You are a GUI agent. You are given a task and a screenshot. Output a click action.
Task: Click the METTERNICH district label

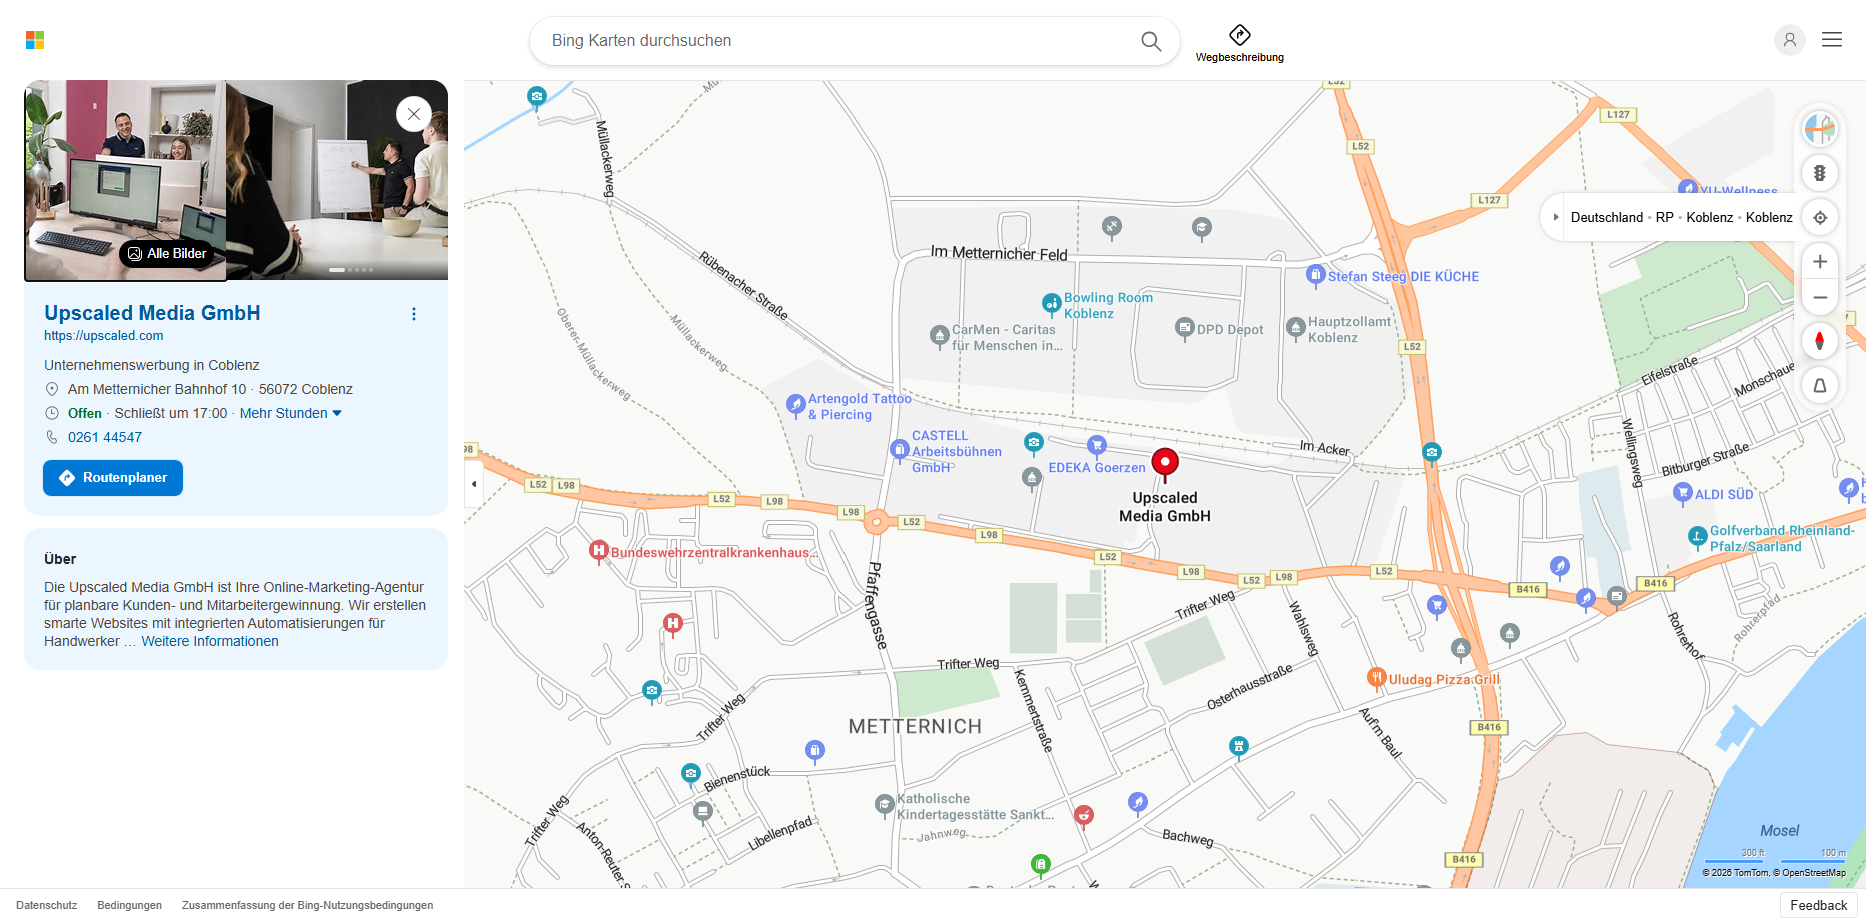coord(915,727)
